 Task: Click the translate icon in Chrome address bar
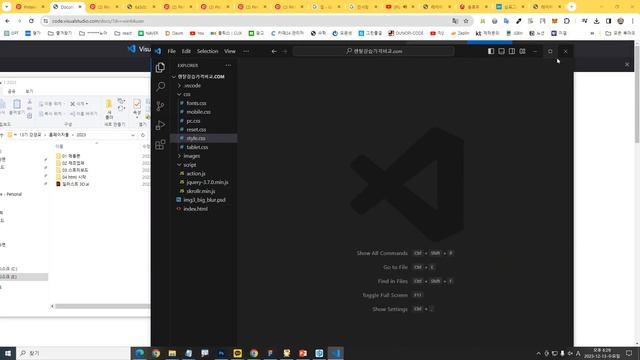(455, 21)
